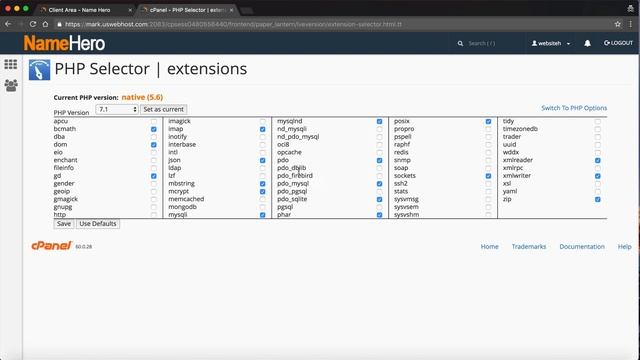
Task: Click the browser address bar URL
Action: (233, 24)
